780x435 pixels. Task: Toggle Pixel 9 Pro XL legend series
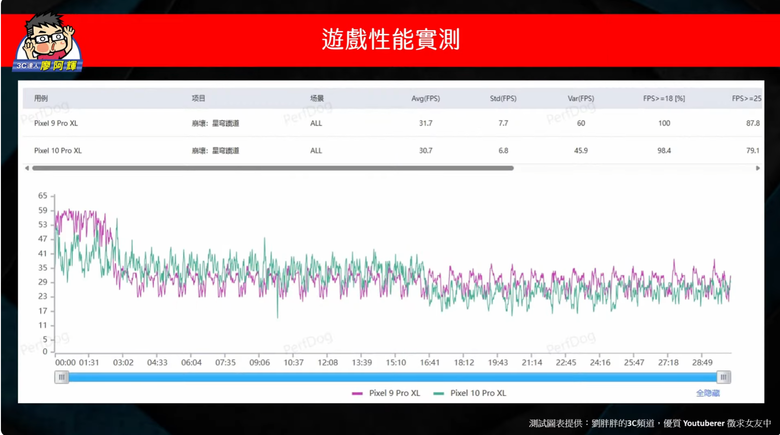[x=386, y=393]
